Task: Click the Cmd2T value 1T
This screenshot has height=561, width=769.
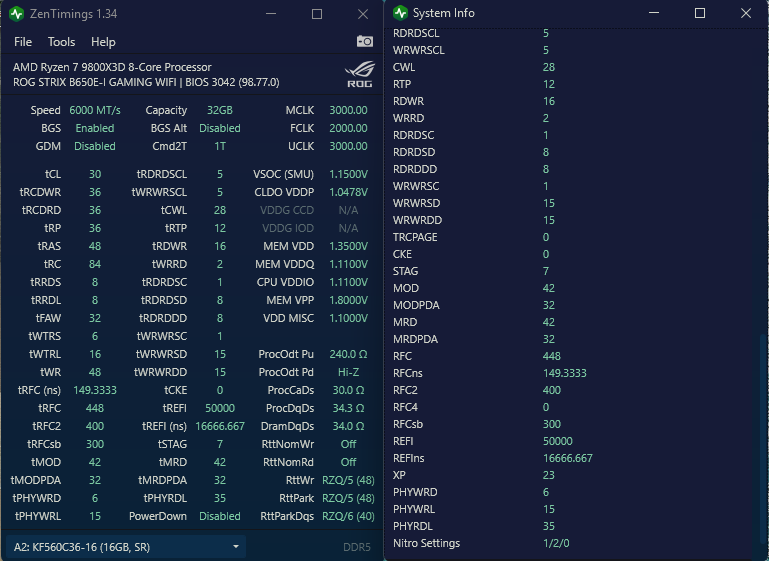Action: [220, 146]
